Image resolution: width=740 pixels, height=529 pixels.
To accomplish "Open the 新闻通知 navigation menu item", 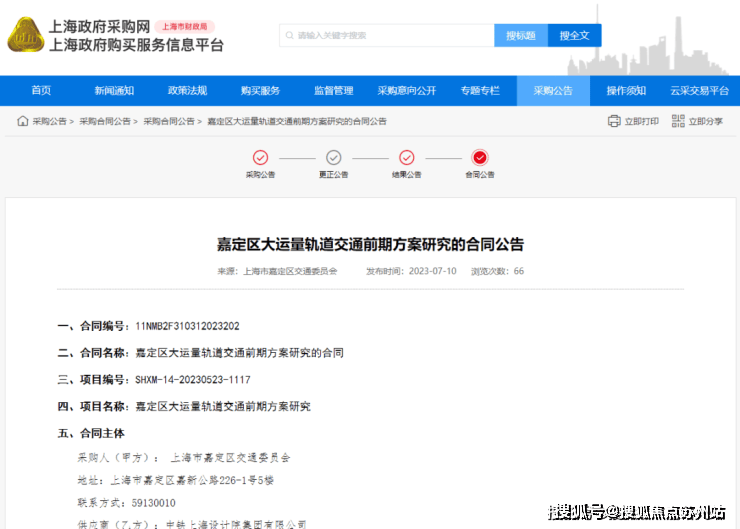I will pos(114,91).
